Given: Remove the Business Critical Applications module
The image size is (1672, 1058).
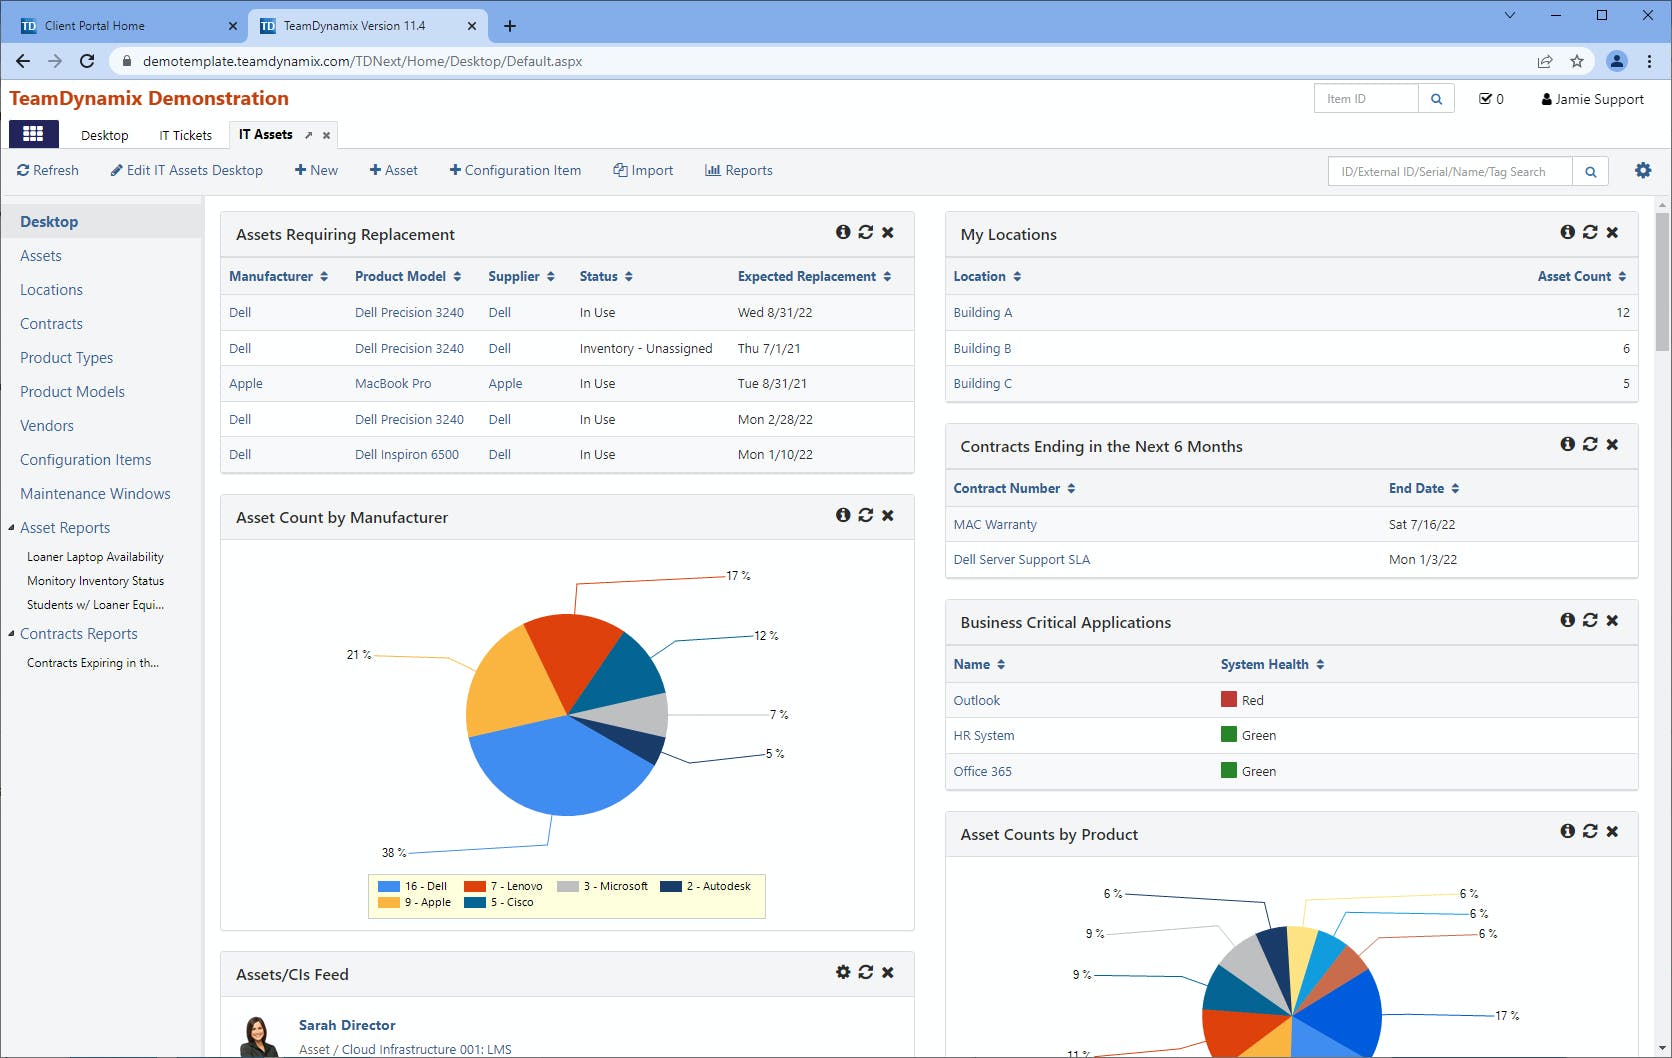Looking at the screenshot, I should (x=1612, y=620).
